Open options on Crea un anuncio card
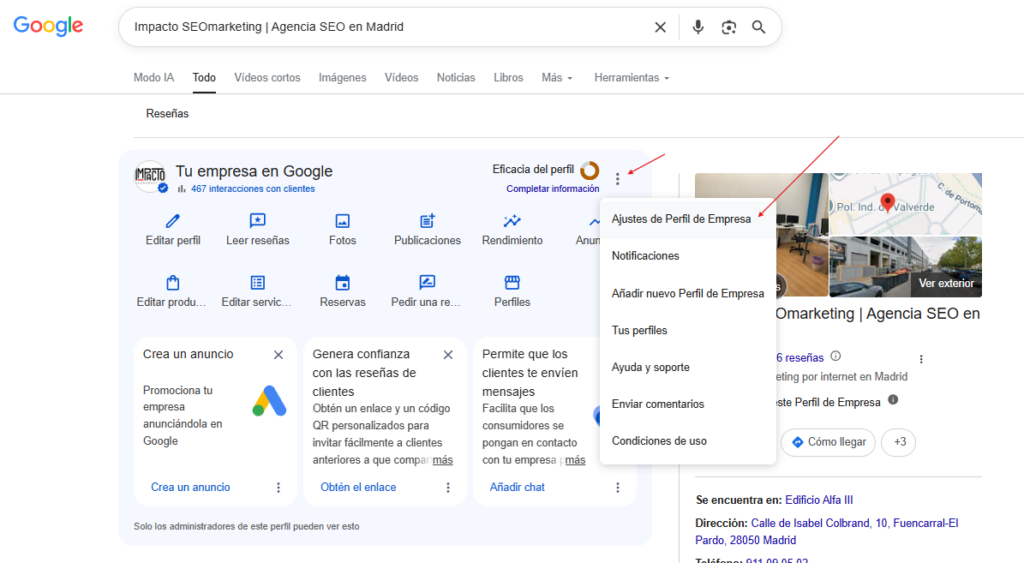 pos(278,487)
